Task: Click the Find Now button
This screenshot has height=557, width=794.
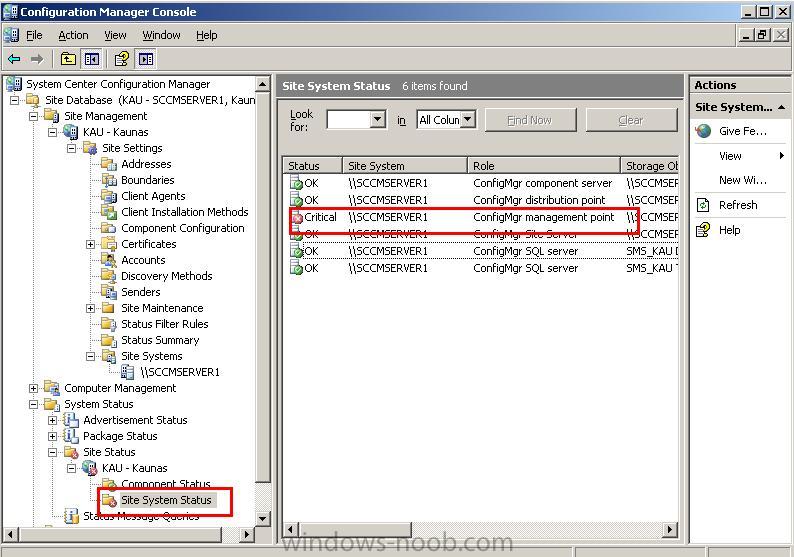Action: point(530,120)
